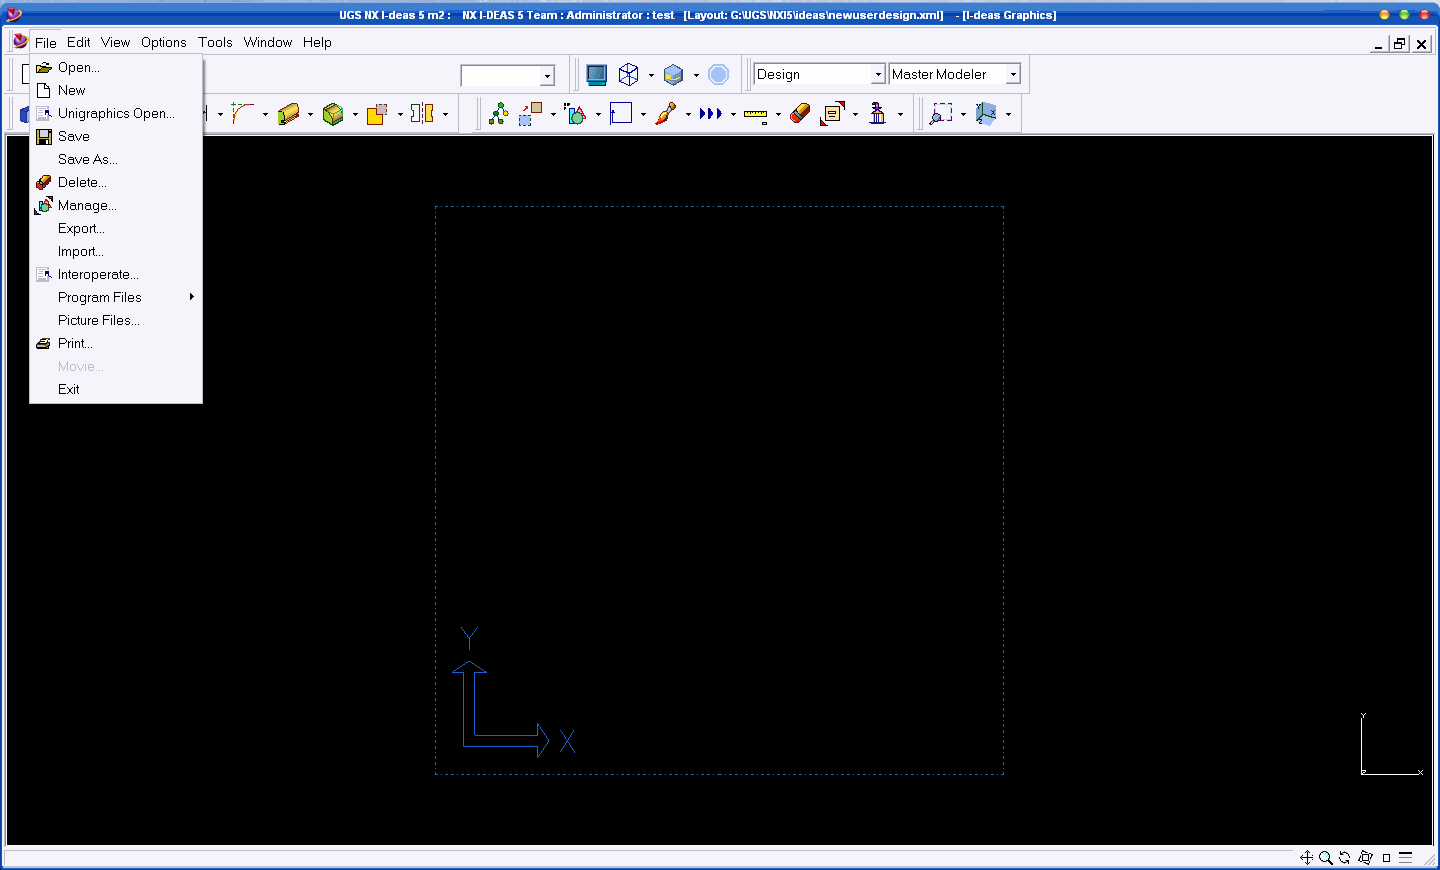The image size is (1440, 870).
Task: Click the wireframe cube view icon
Action: [629, 75]
